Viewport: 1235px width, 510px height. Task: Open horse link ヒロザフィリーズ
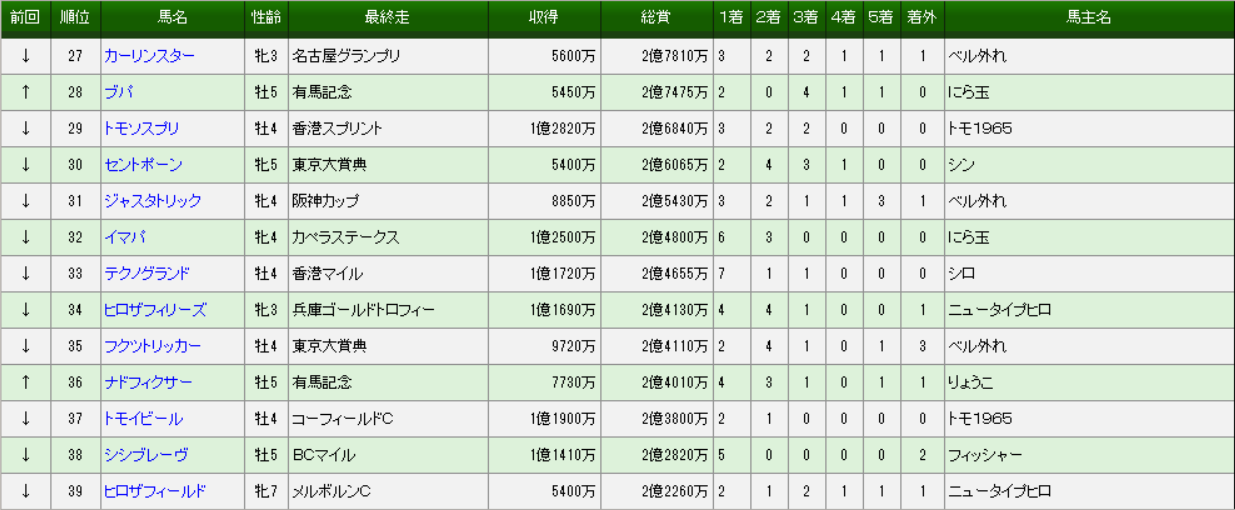(x=156, y=310)
